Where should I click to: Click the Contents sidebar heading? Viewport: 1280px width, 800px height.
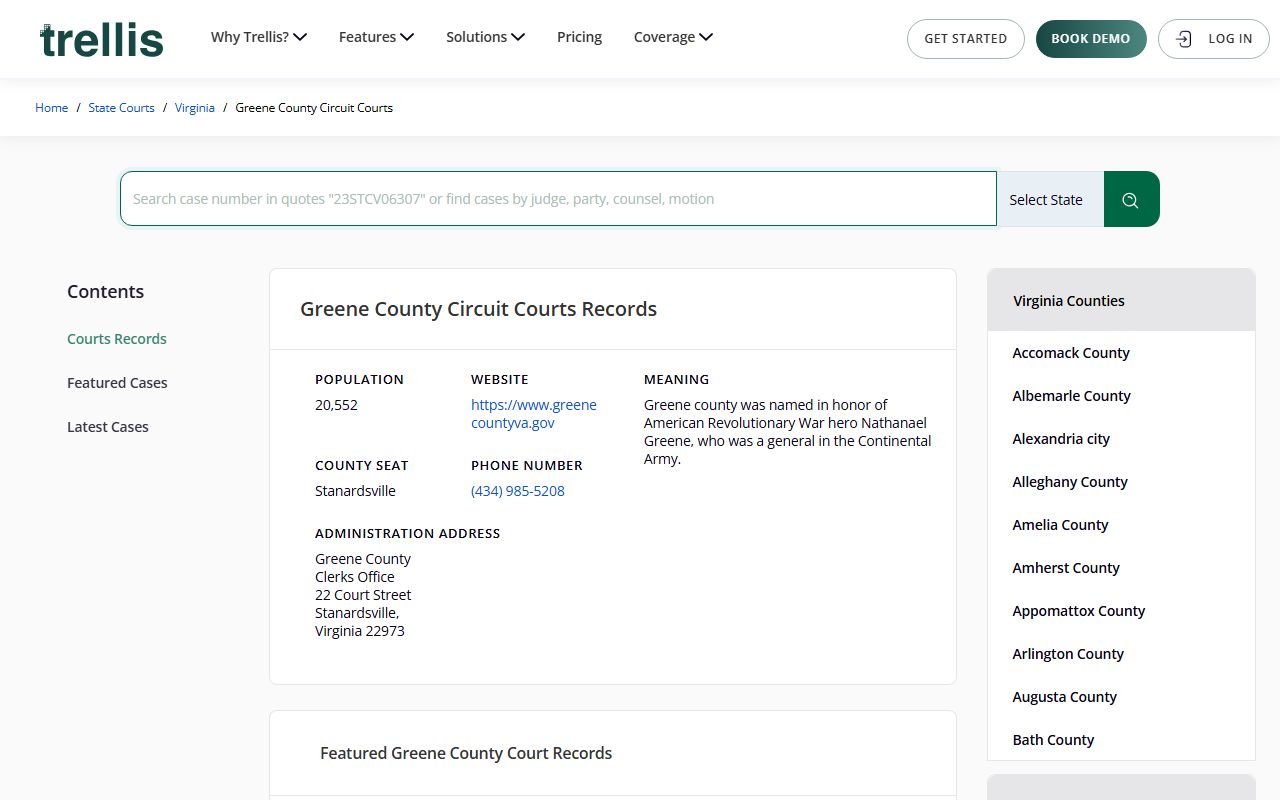[x=105, y=292]
